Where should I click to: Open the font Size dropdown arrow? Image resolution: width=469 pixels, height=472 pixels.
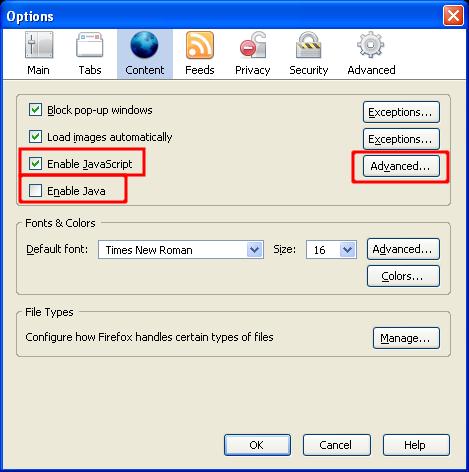(347, 249)
